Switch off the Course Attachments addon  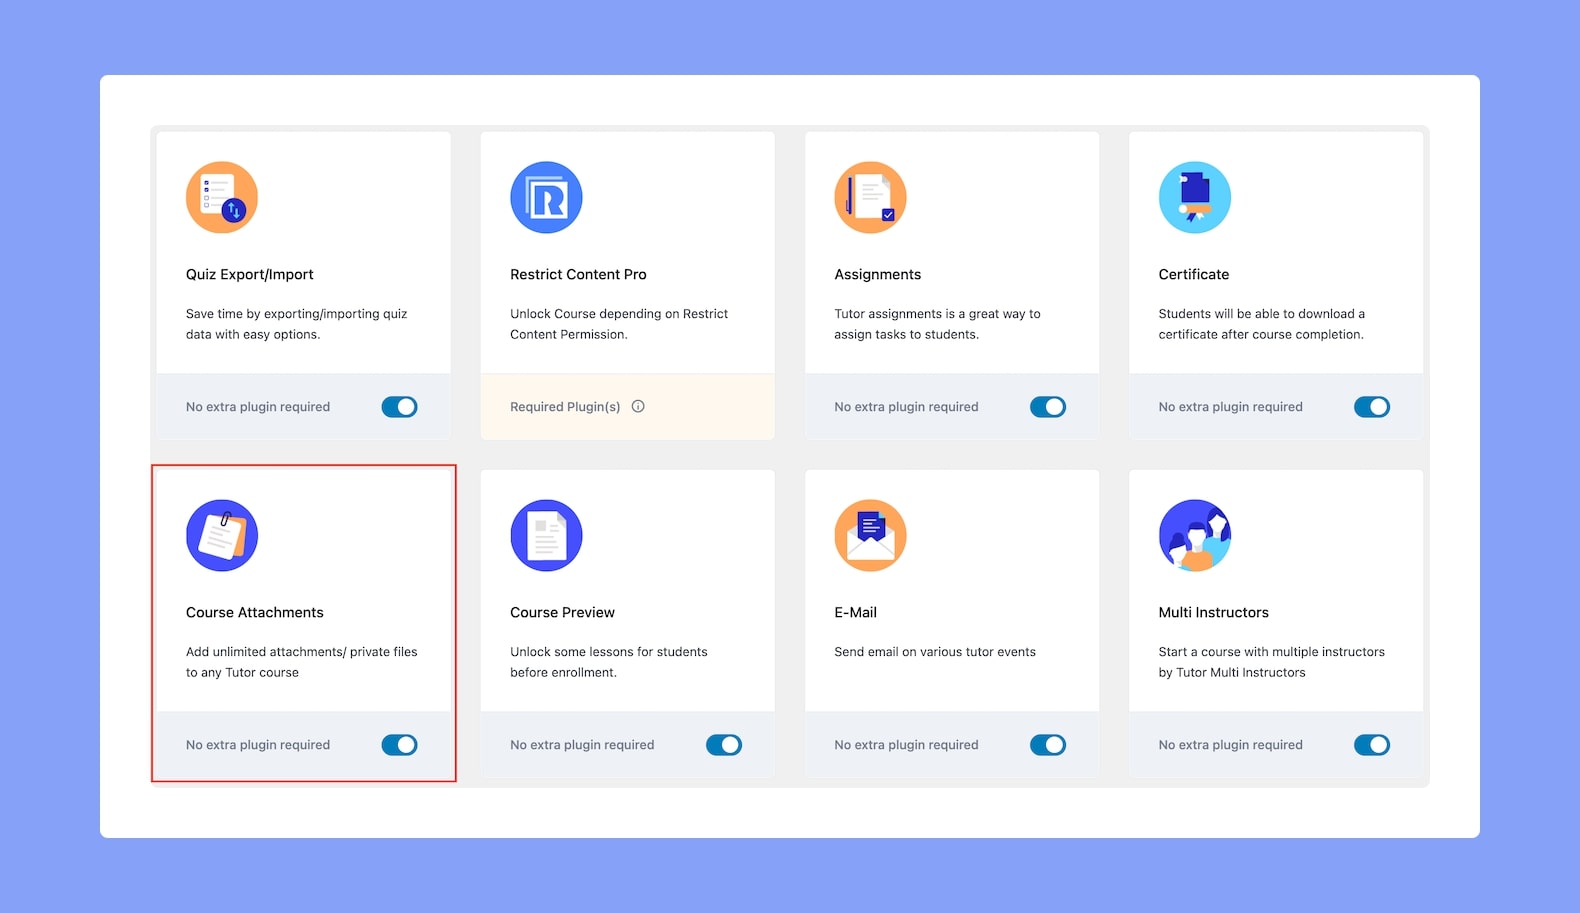coord(399,745)
